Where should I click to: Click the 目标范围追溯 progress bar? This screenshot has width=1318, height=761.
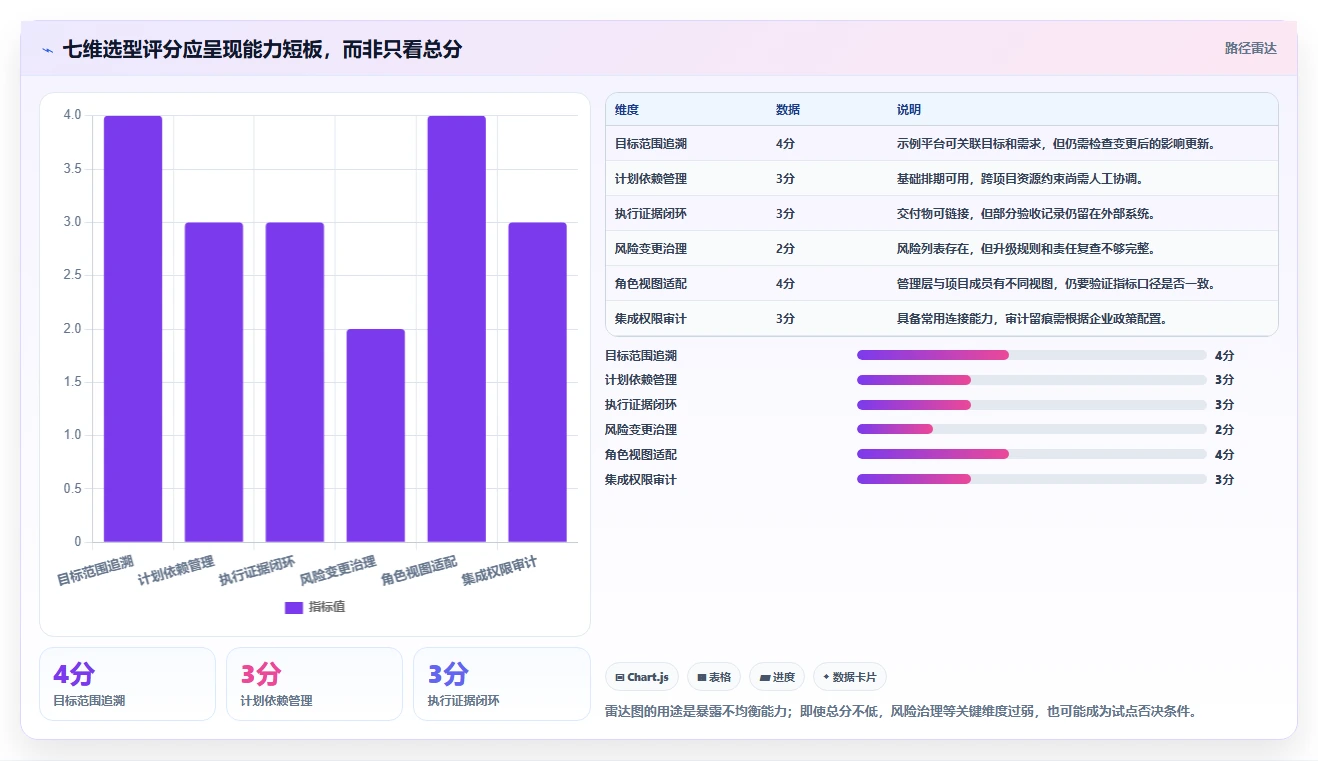[1032, 355]
